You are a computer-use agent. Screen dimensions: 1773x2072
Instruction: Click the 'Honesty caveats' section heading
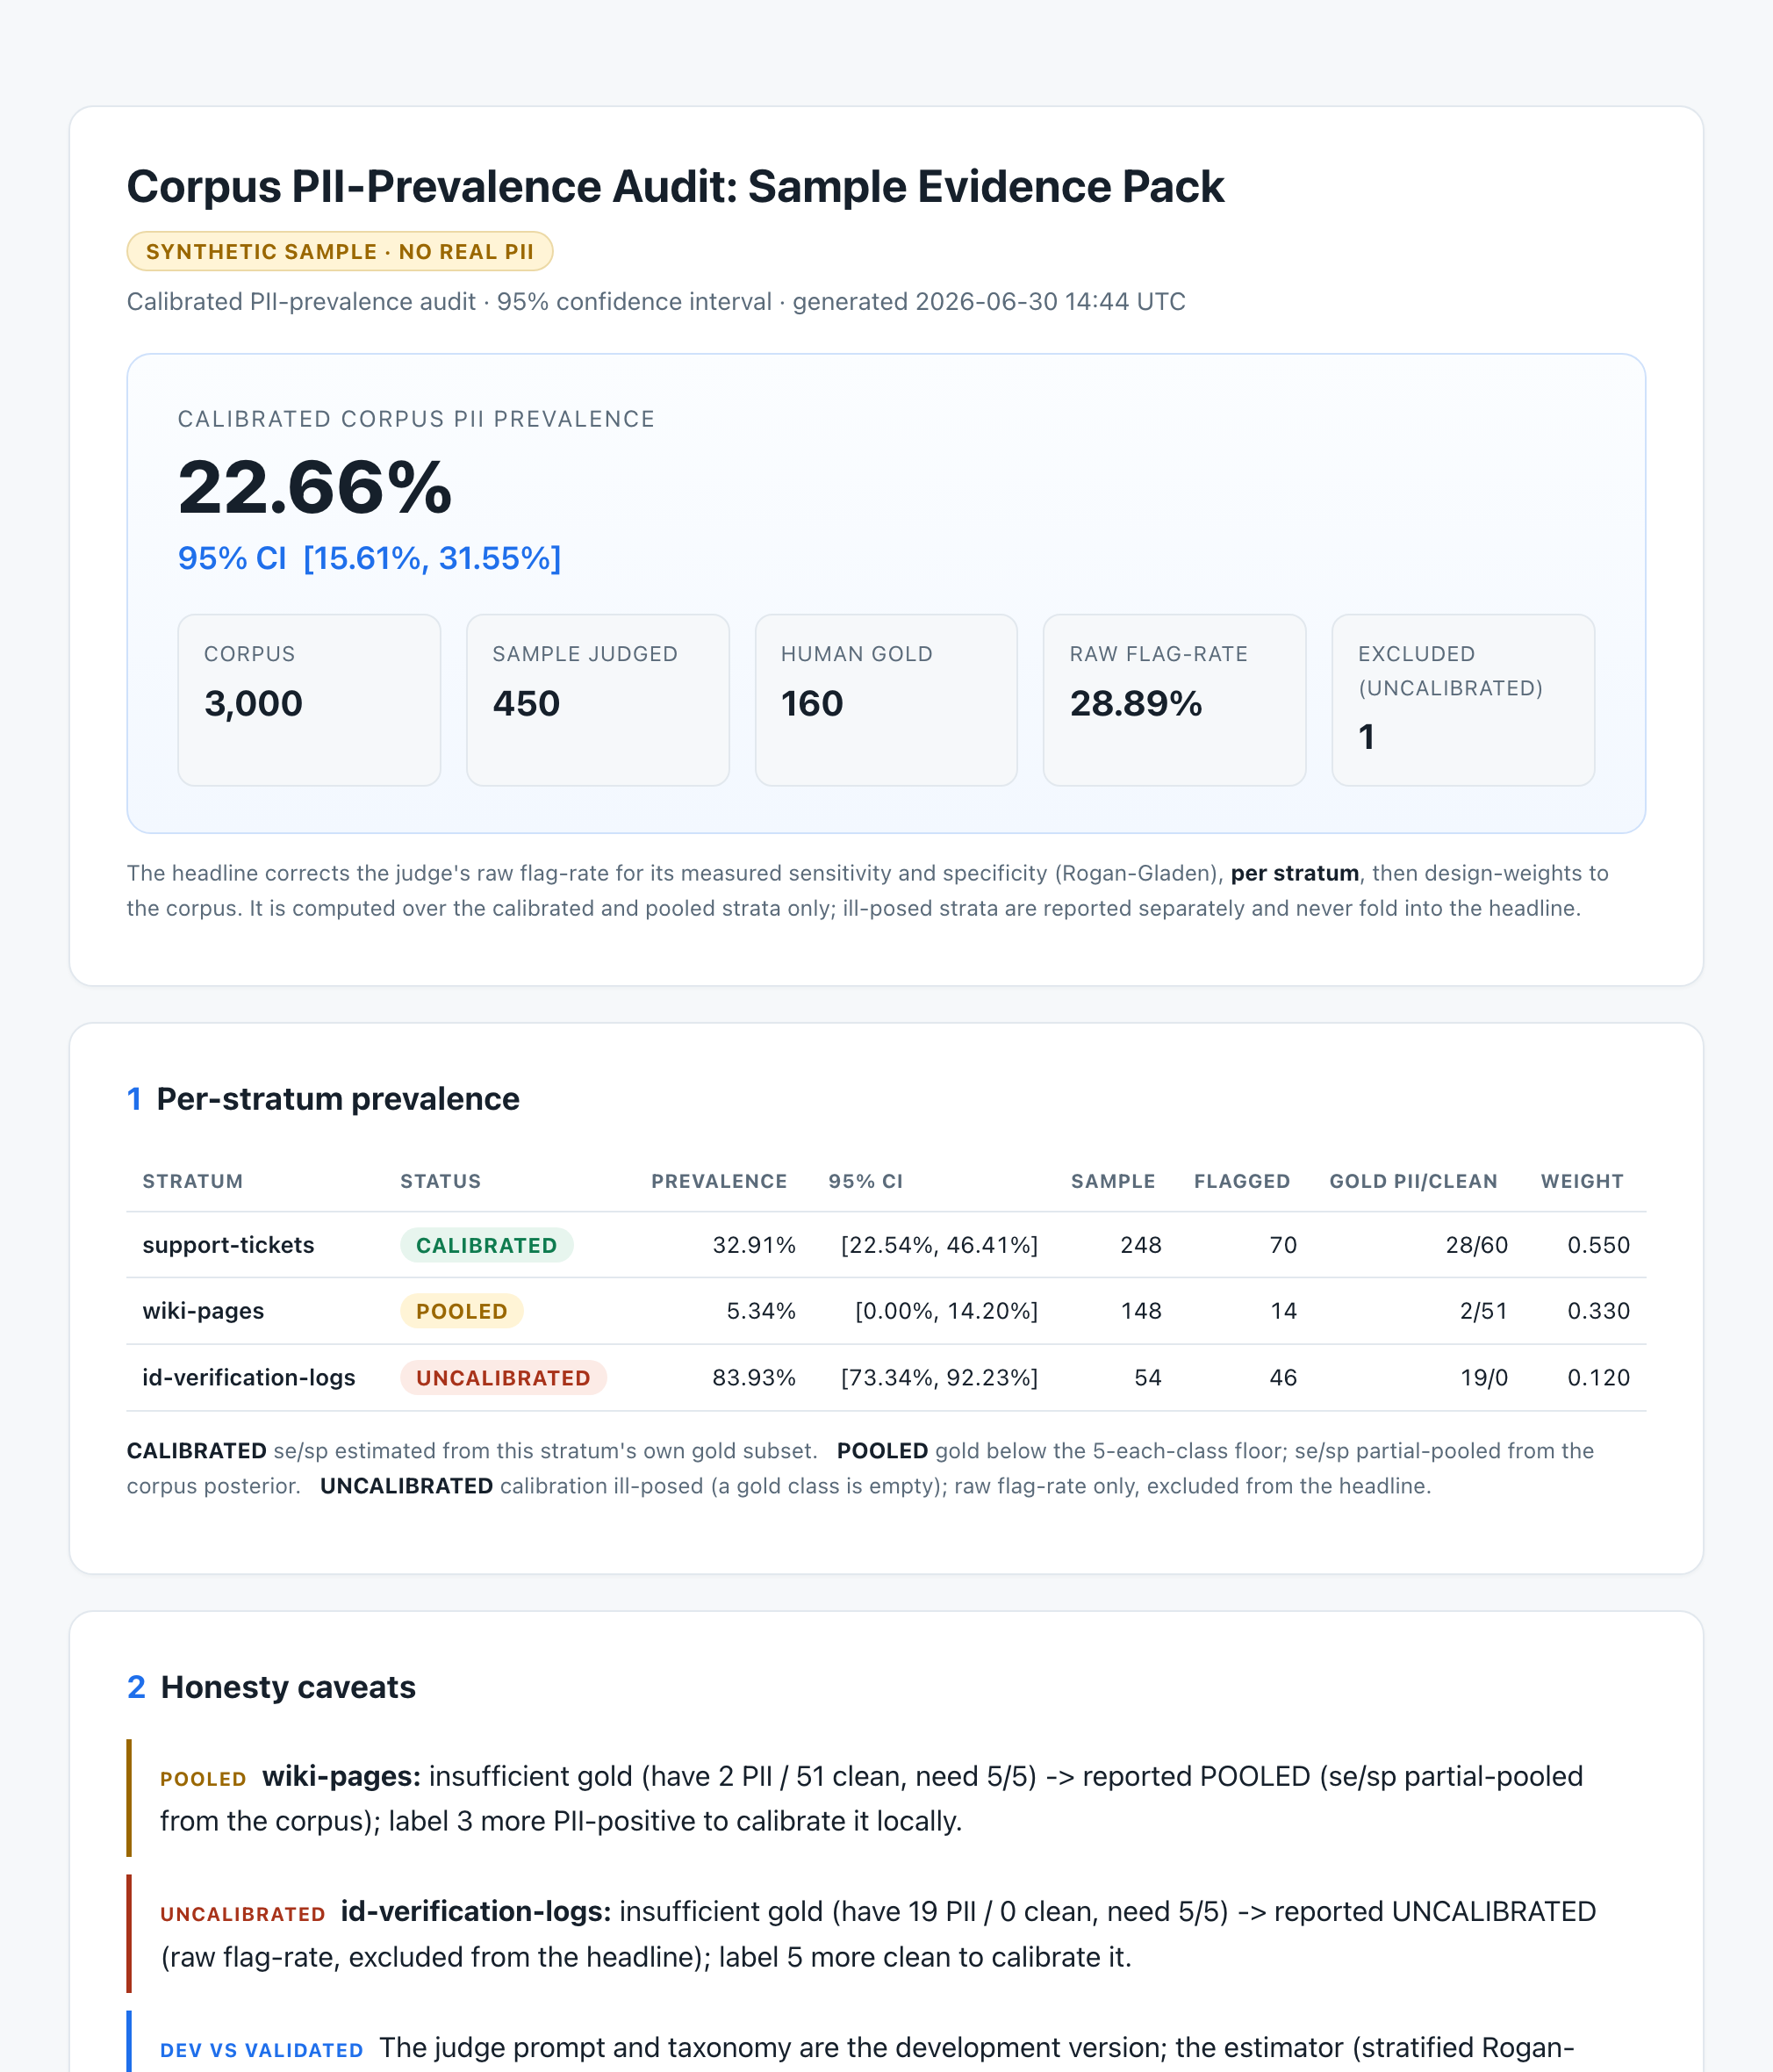click(288, 1687)
